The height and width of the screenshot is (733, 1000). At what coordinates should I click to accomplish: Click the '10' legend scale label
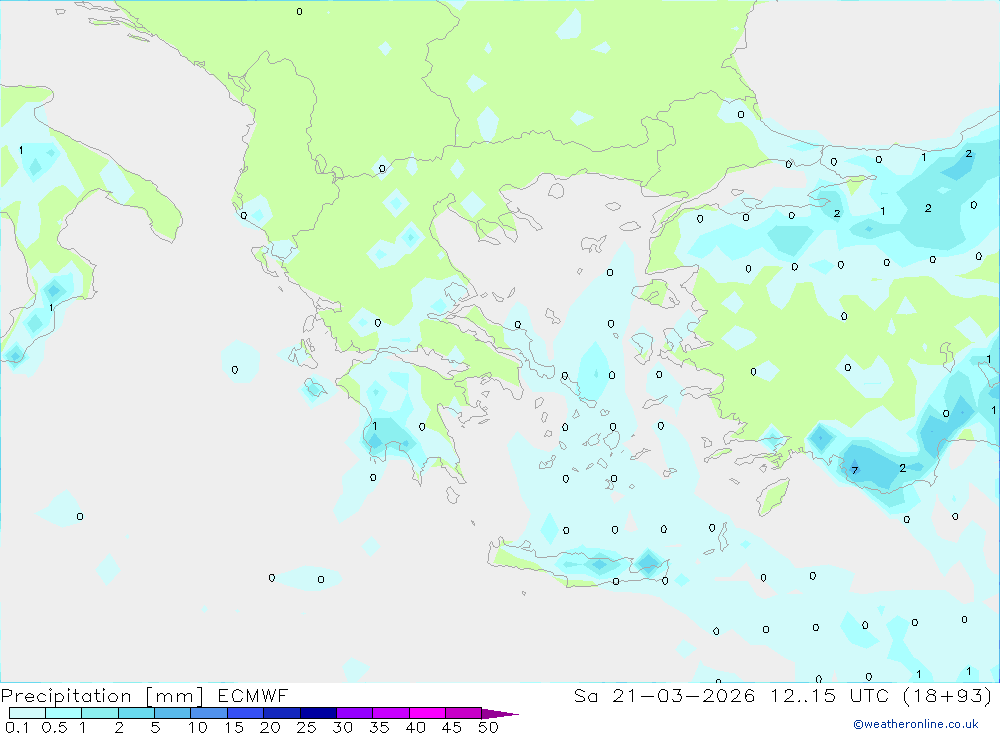[198, 727]
